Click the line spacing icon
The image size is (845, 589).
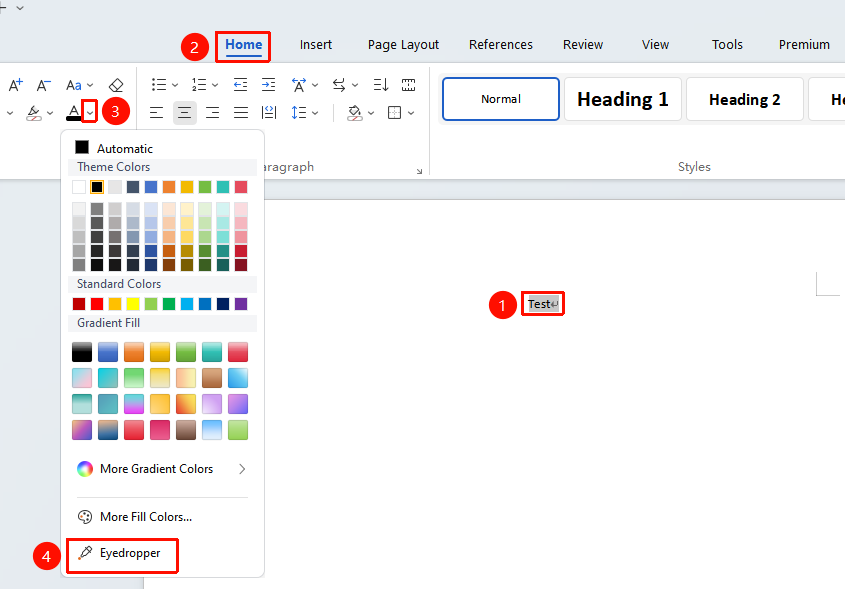click(x=299, y=113)
